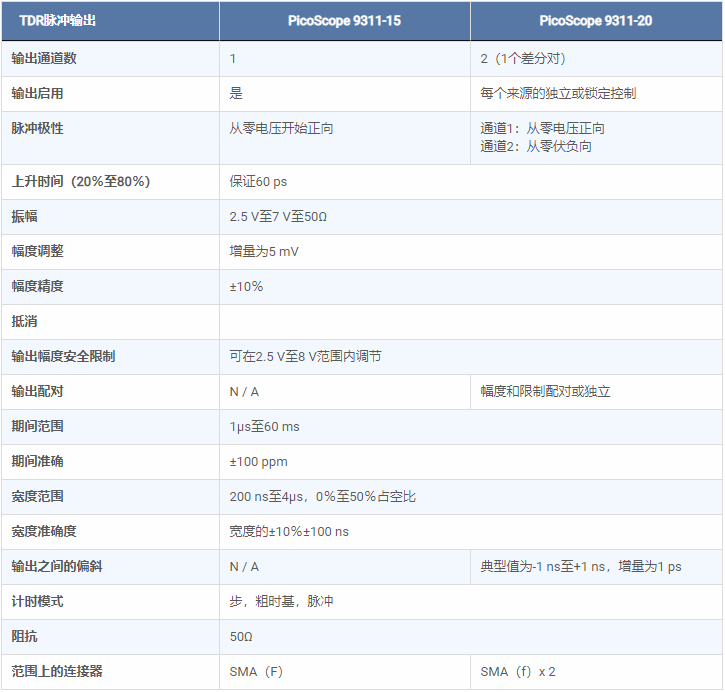Select the PicoScope 9311-15 column header

pyautogui.click(x=344, y=20)
